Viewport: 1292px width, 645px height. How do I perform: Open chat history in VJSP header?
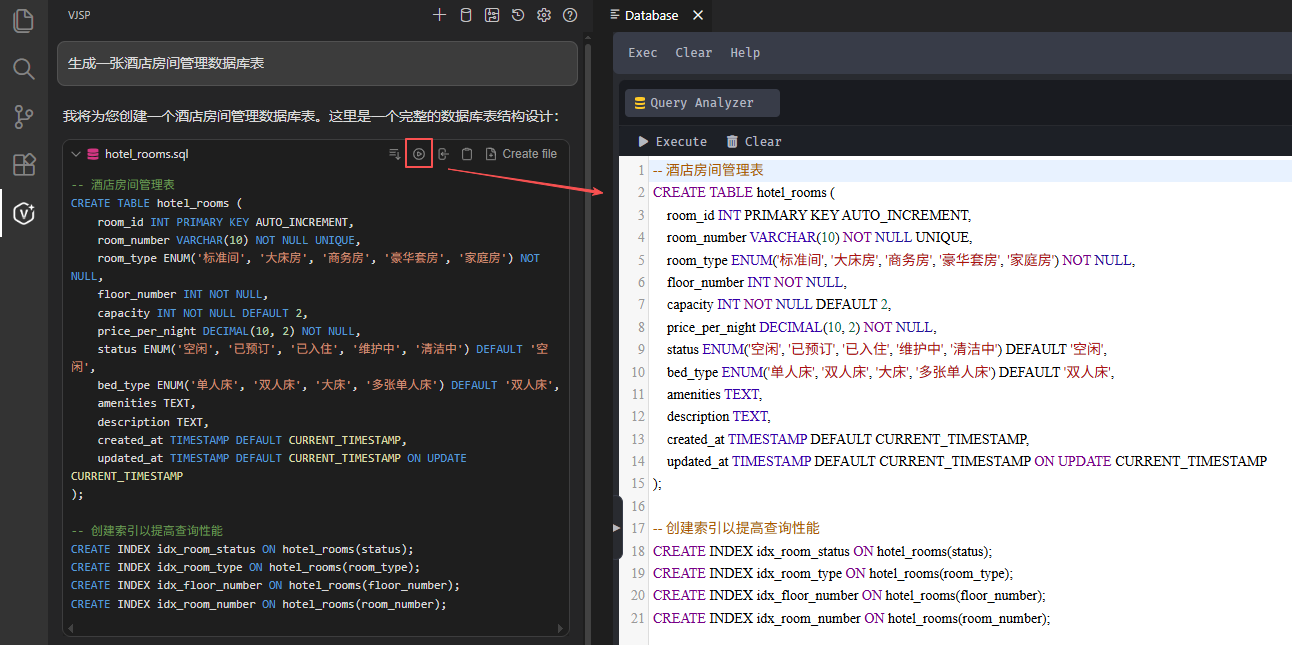click(518, 15)
